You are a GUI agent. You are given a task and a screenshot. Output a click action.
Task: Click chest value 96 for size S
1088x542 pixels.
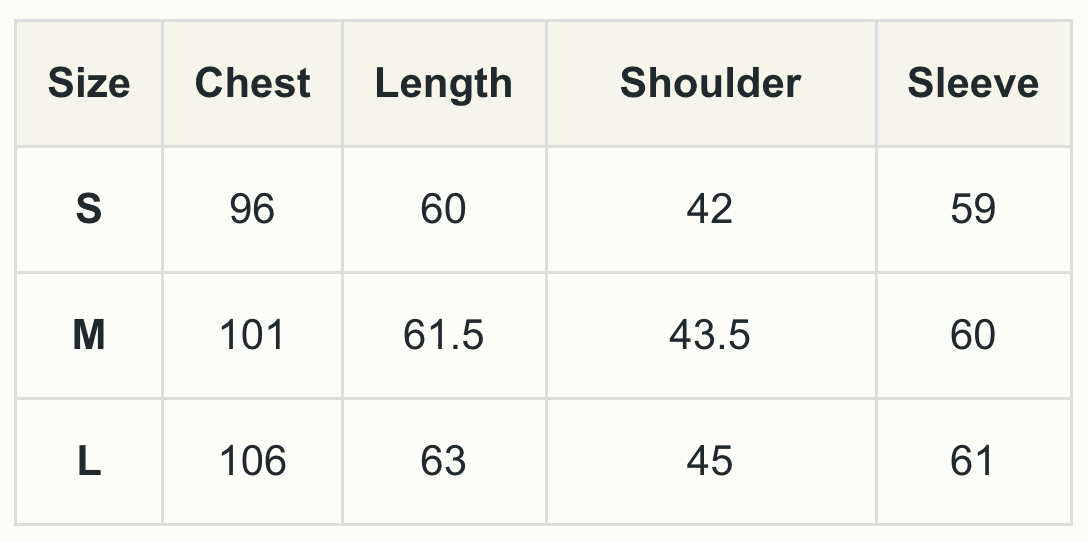252,209
